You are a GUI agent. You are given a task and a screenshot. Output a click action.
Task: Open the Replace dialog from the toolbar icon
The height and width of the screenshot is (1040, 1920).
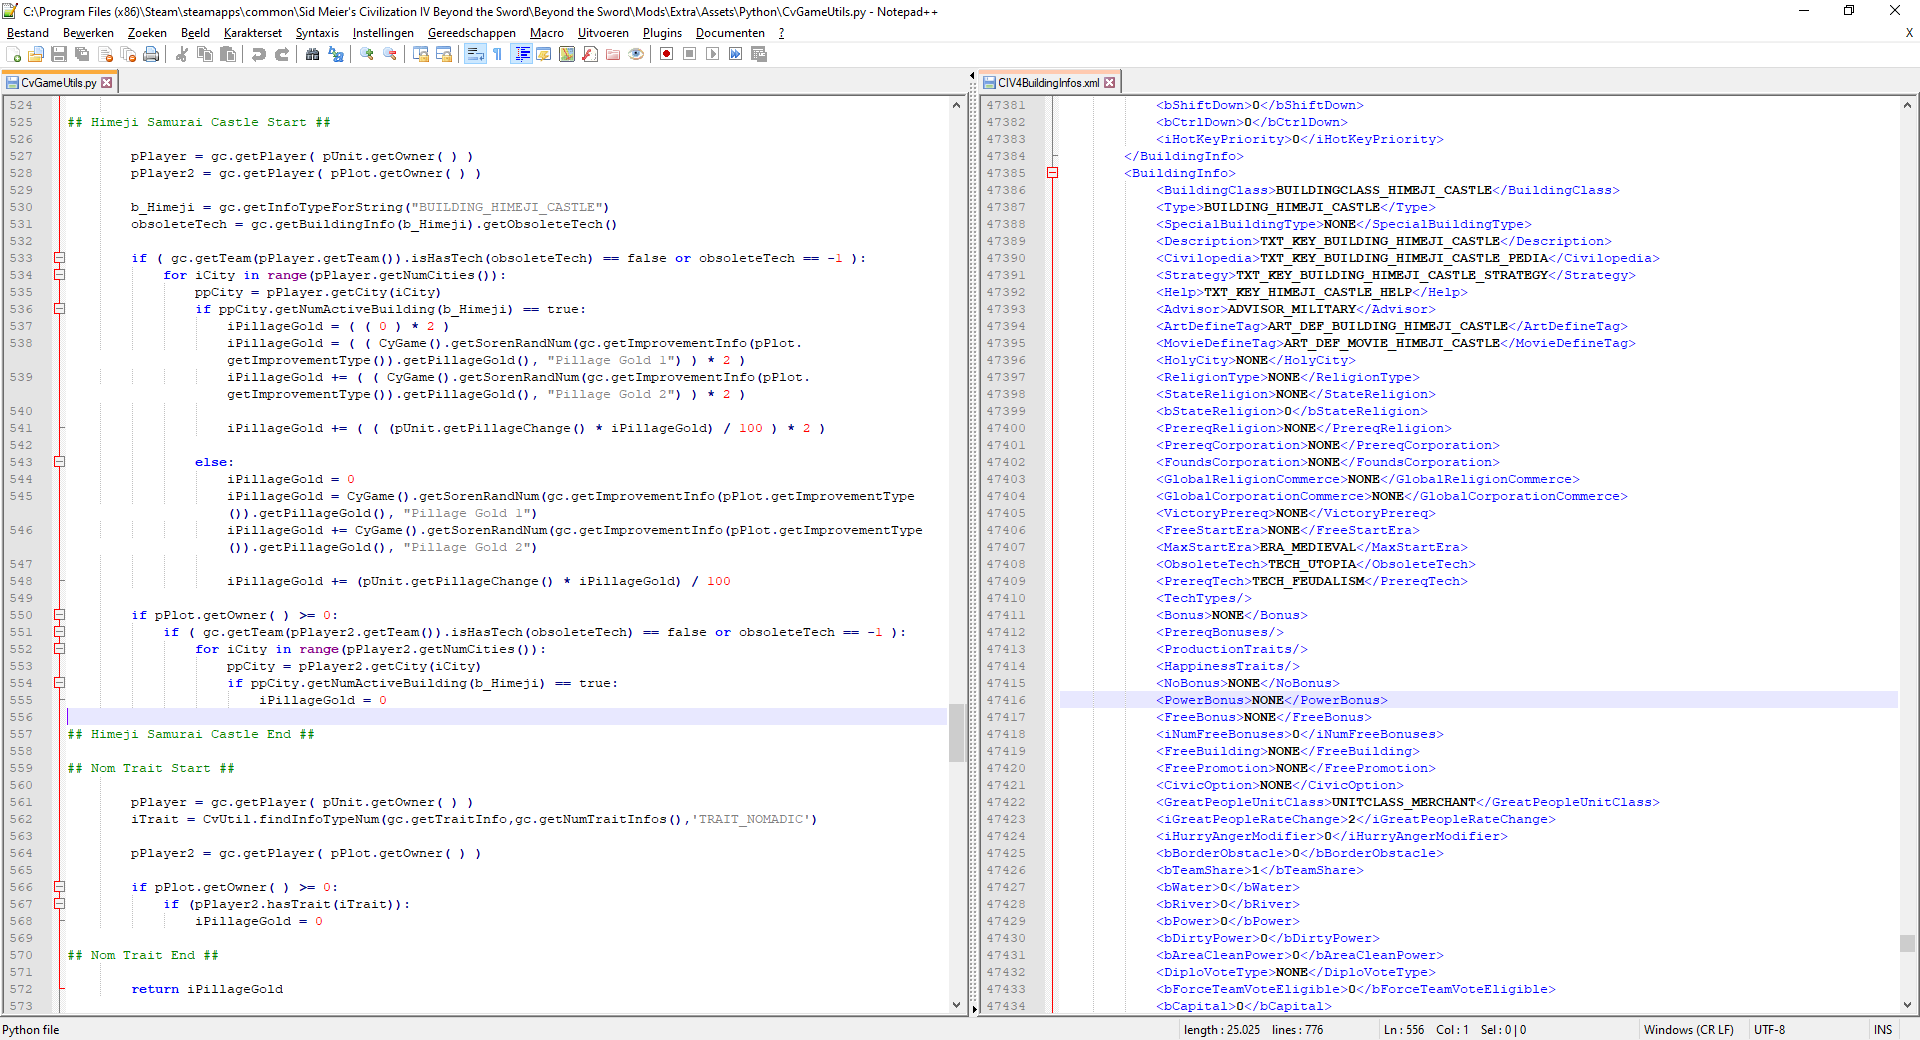tap(336, 54)
